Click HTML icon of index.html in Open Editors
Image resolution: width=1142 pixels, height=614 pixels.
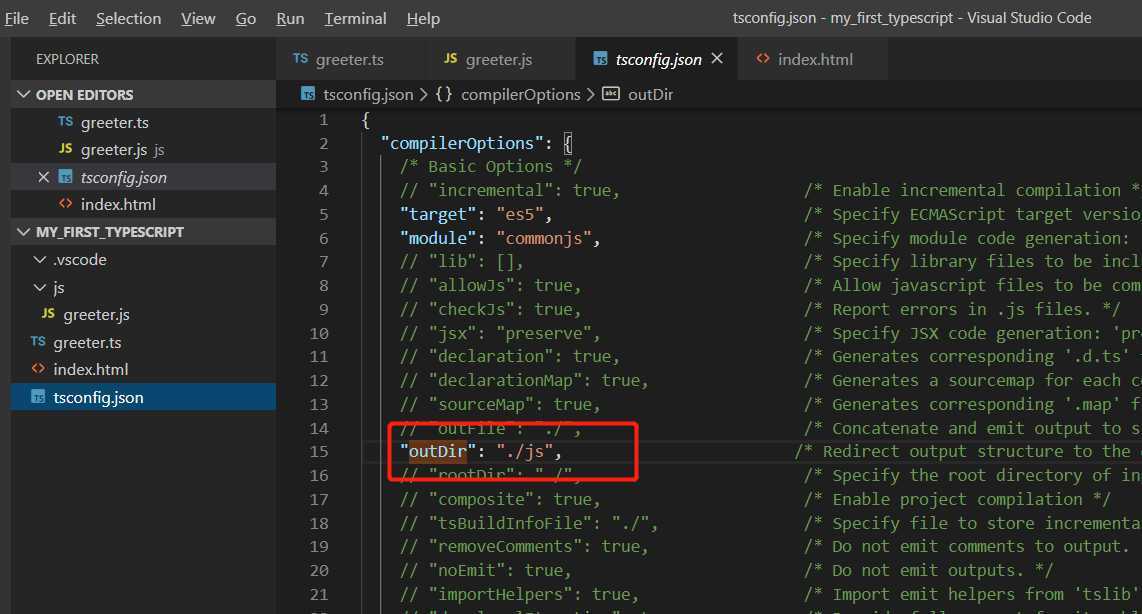click(66, 204)
